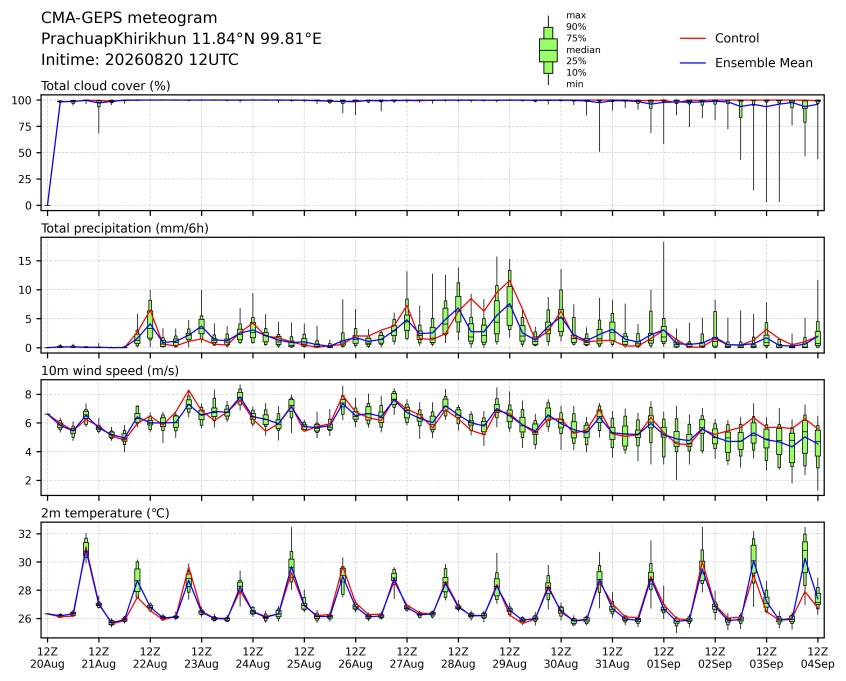Click the Total precipitation panel title

pyautogui.click(x=125, y=228)
